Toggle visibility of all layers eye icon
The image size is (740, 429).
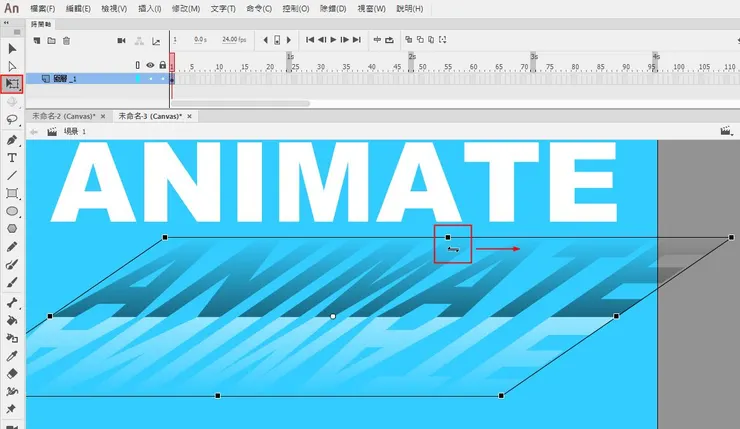(150, 65)
